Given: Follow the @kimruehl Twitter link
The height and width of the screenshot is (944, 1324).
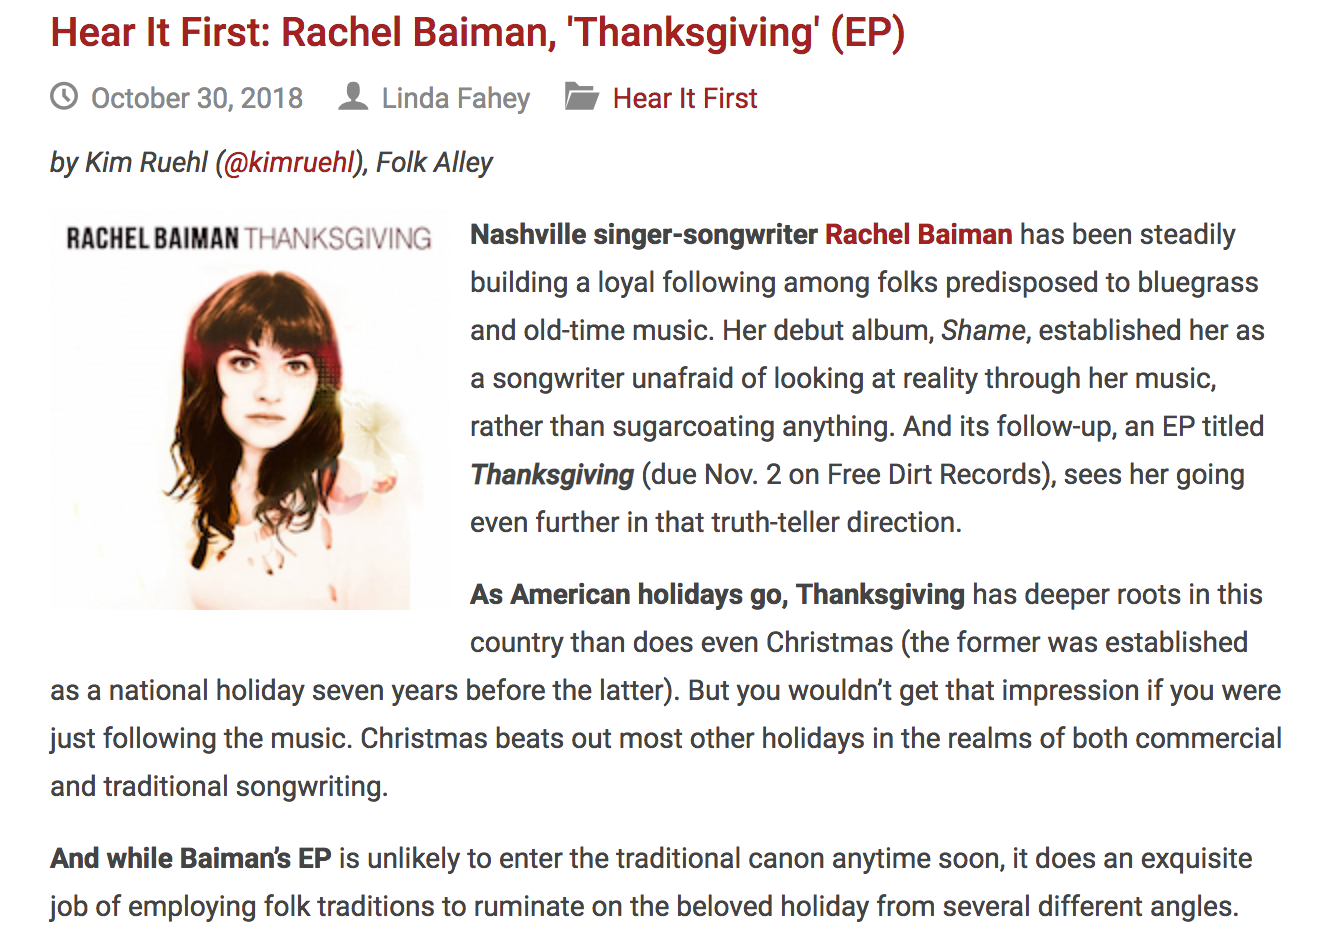Looking at the screenshot, I should (x=290, y=162).
